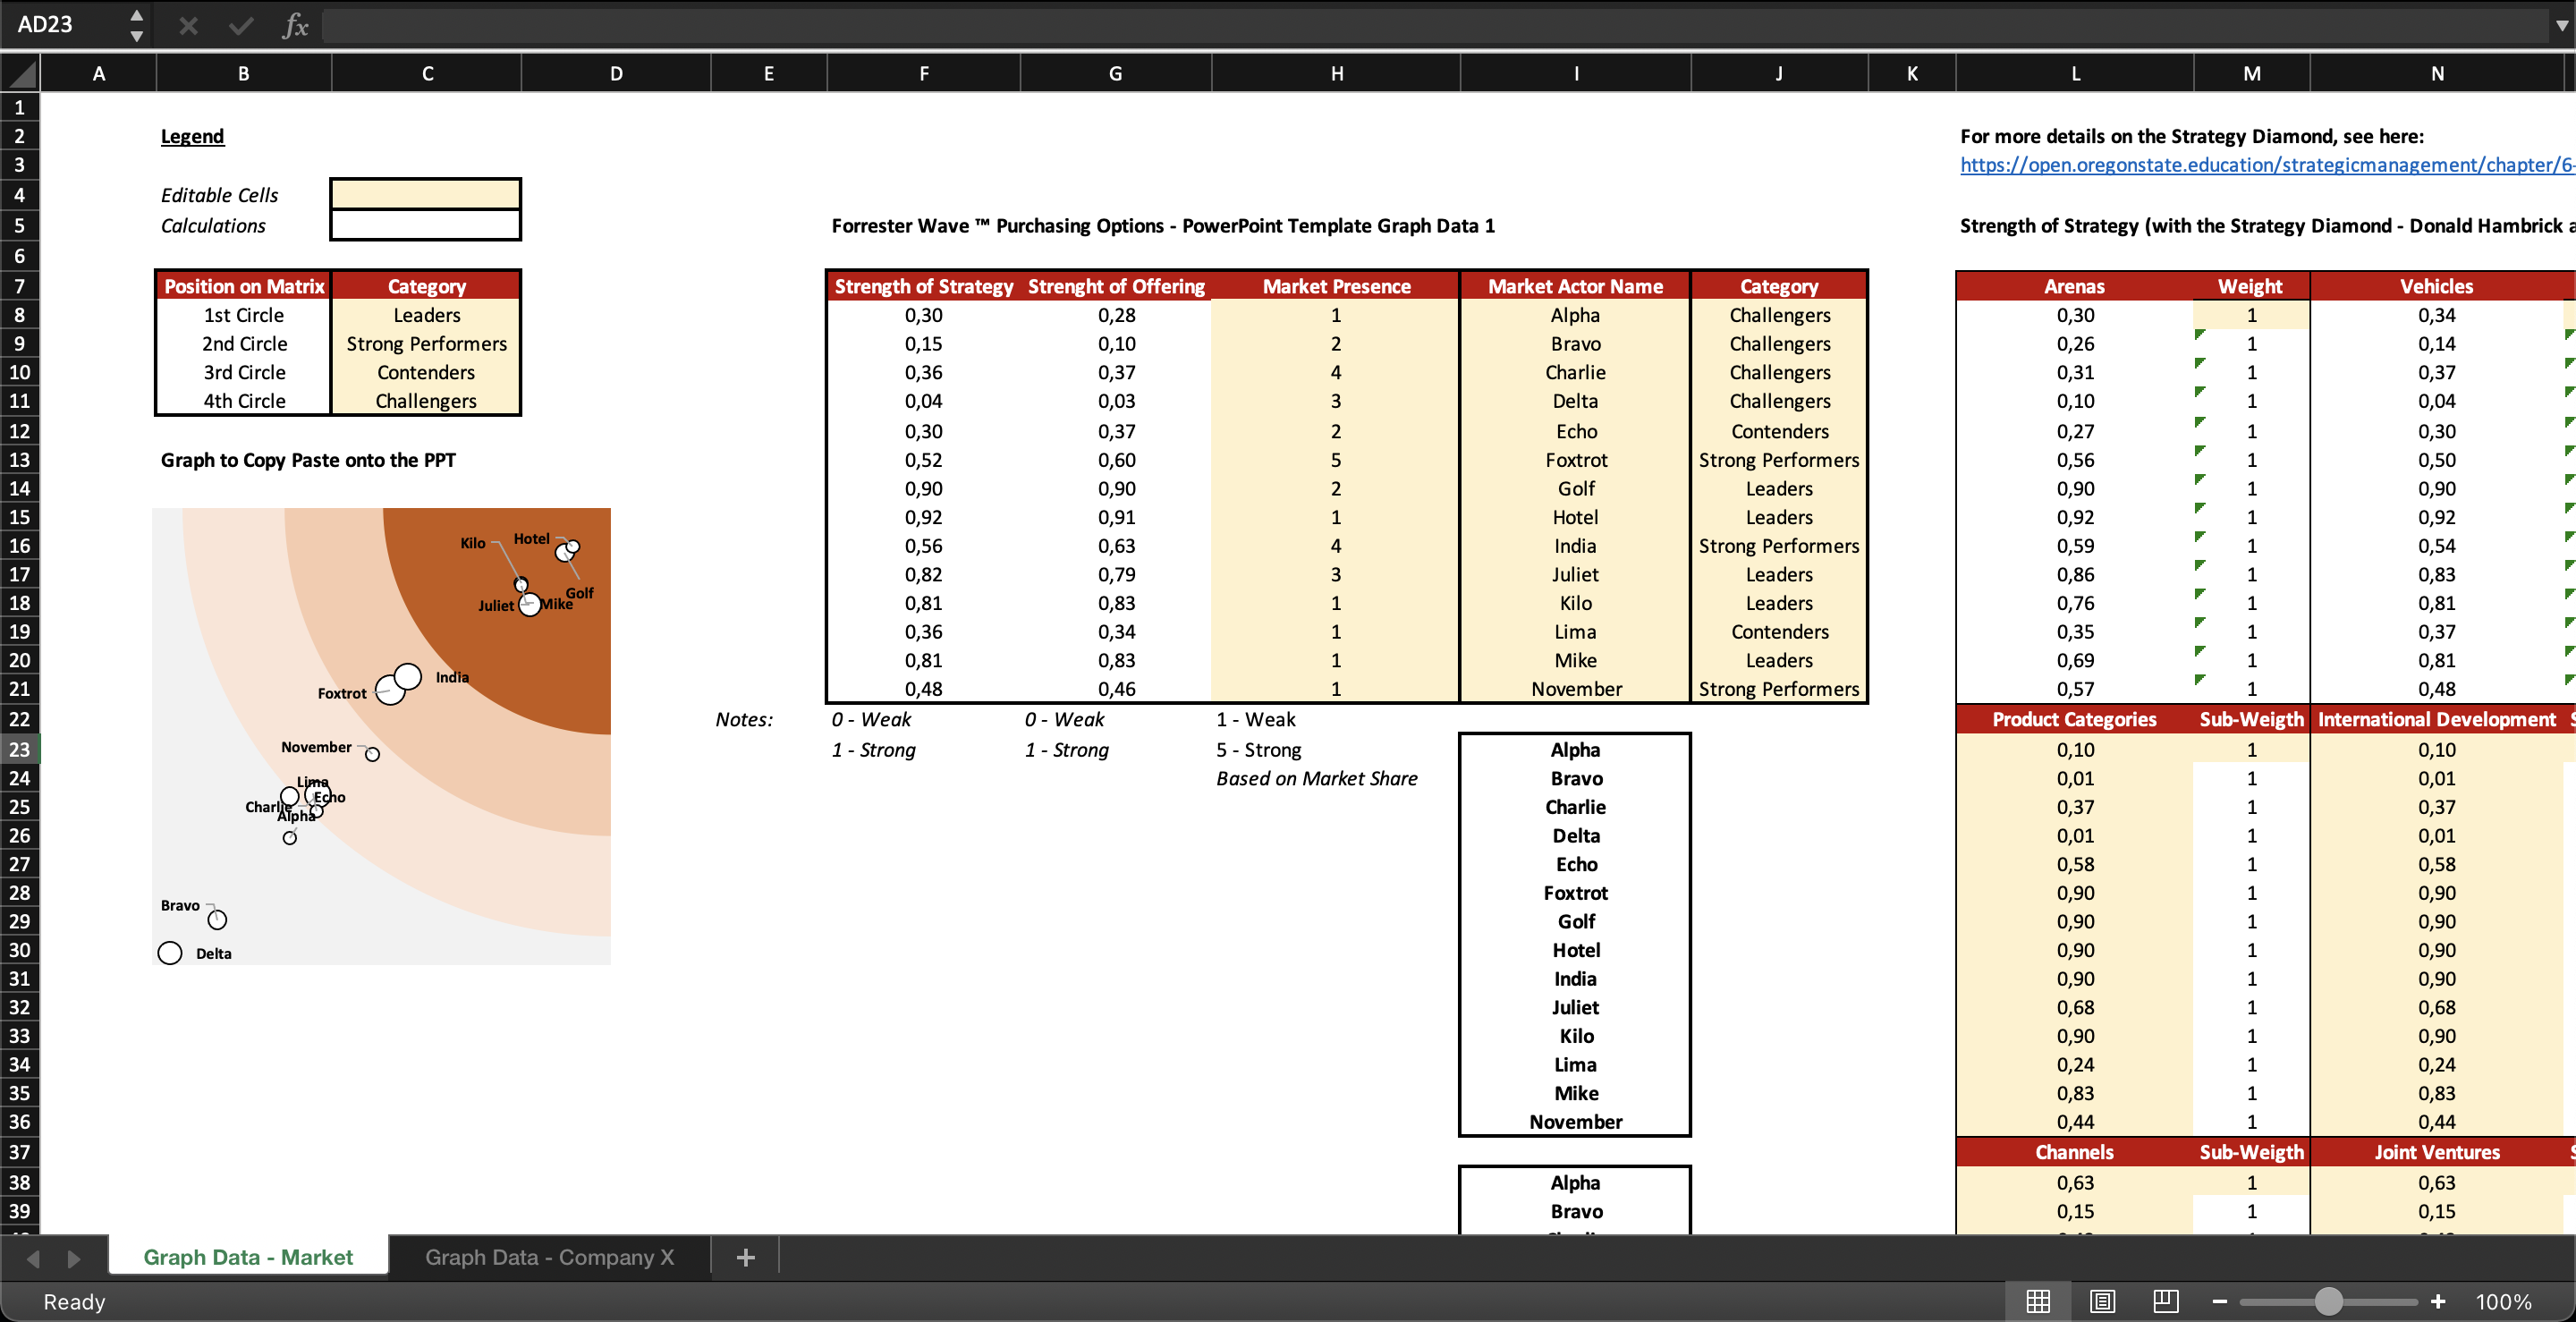Switch to Normal view icon
Viewport: 2576px width, 1322px height.
[2038, 1301]
